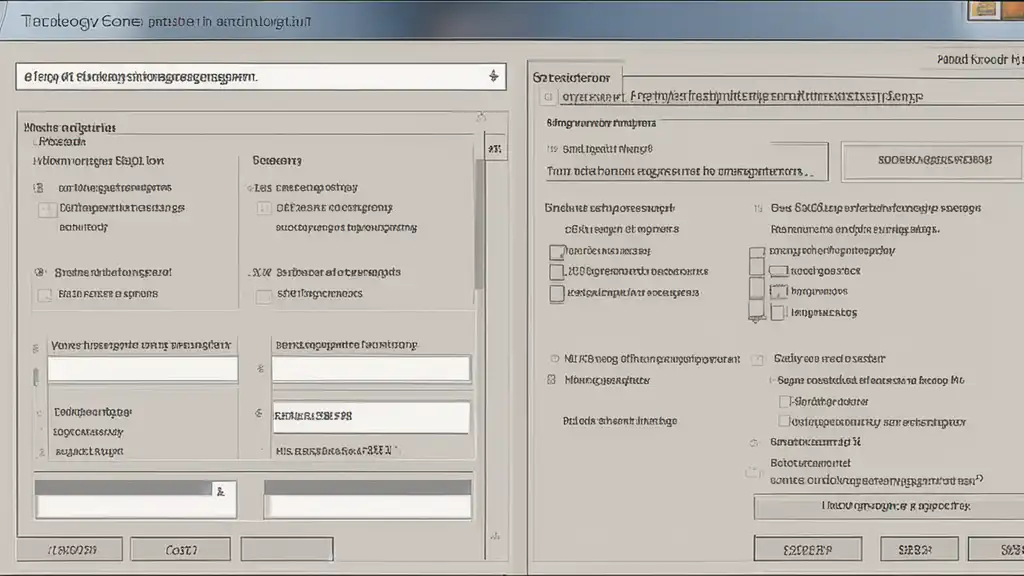Click the labeled button at top-right below title bar
The height and width of the screenshot is (576, 1024).
[x=979, y=59]
